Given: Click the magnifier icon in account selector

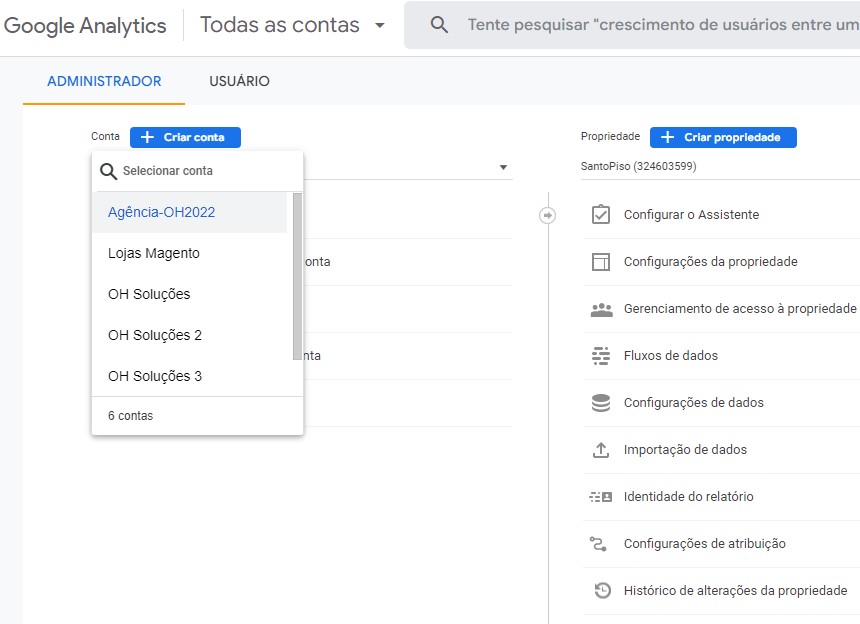Looking at the screenshot, I should tap(109, 171).
